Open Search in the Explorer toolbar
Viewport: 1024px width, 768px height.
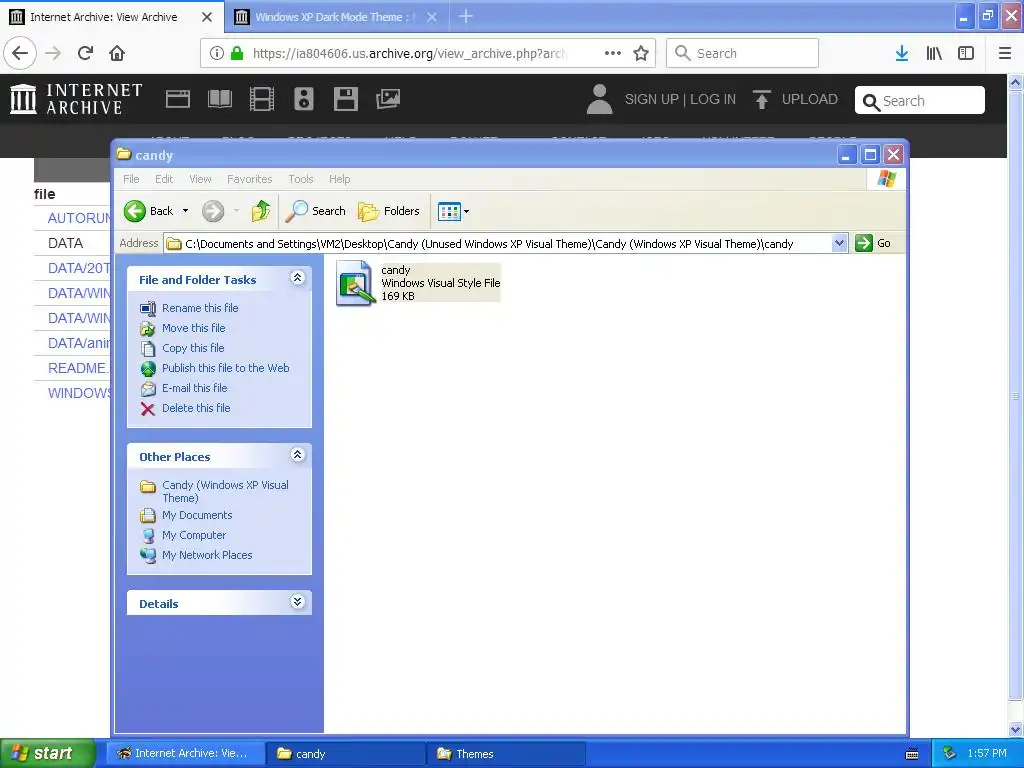tap(315, 211)
